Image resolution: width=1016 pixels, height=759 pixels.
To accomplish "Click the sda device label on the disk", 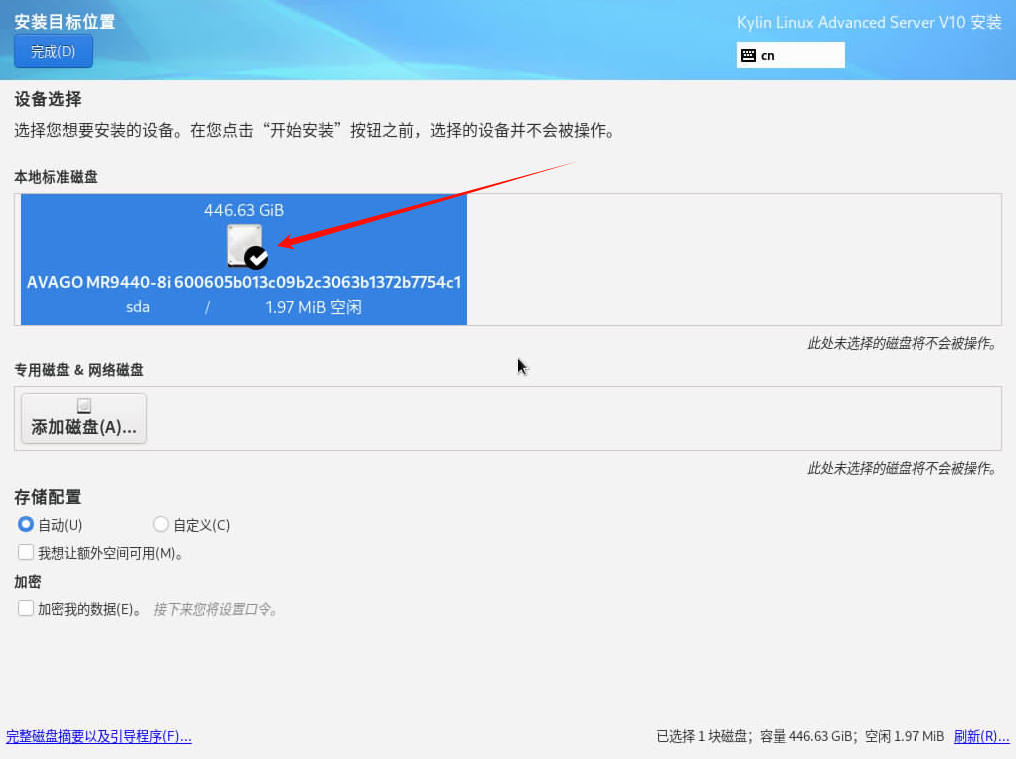I will (x=137, y=307).
